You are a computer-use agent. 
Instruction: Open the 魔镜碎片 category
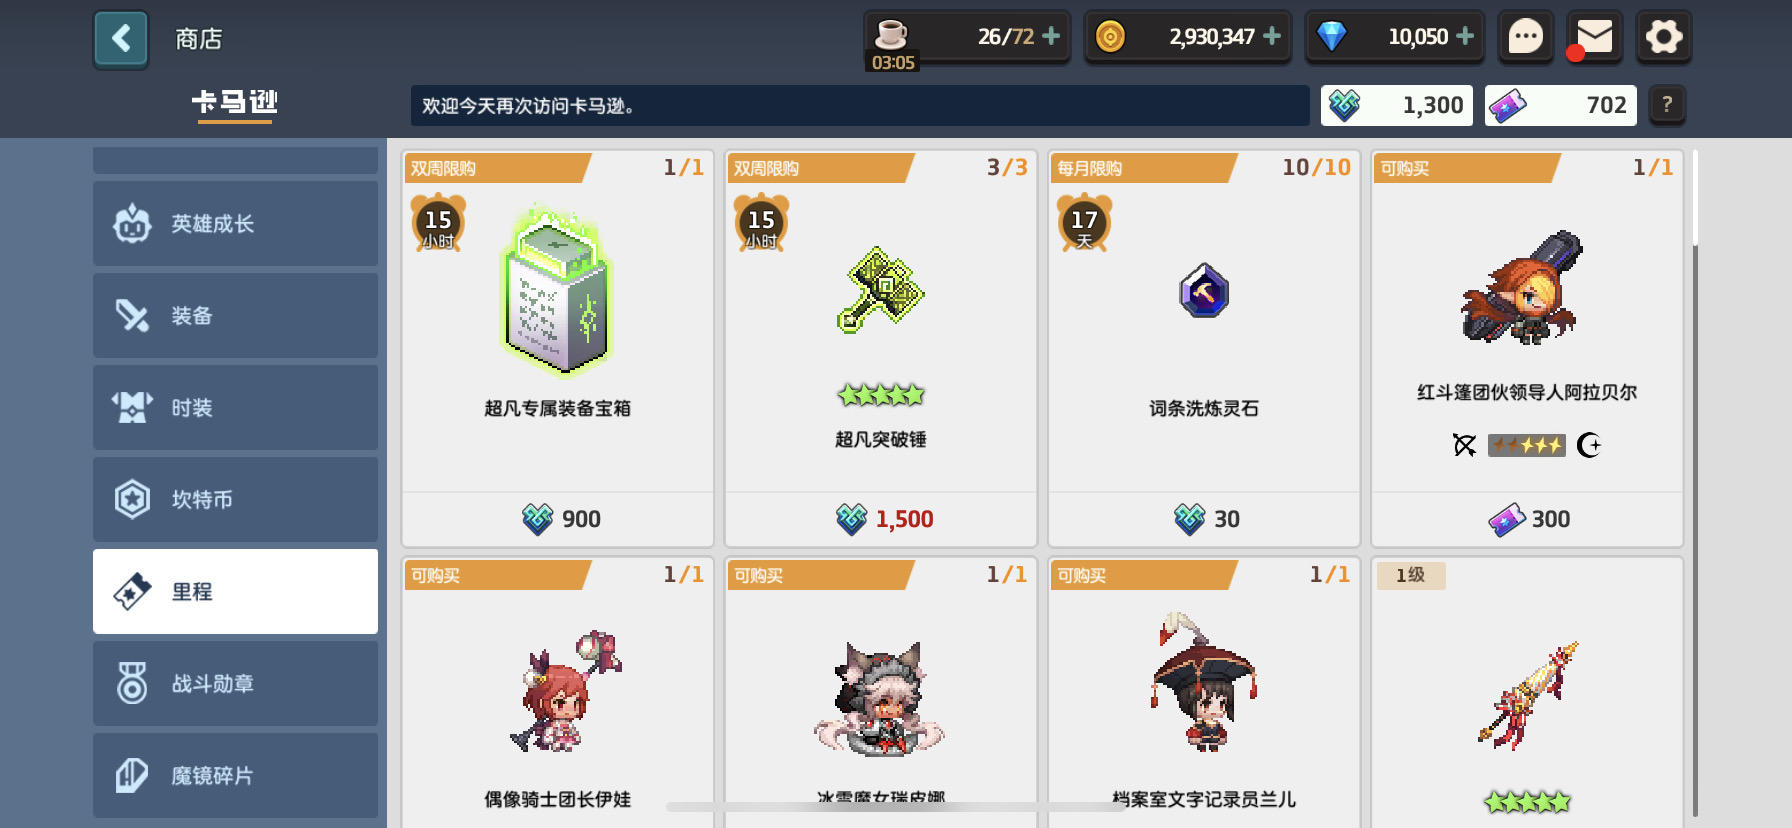(235, 775)
